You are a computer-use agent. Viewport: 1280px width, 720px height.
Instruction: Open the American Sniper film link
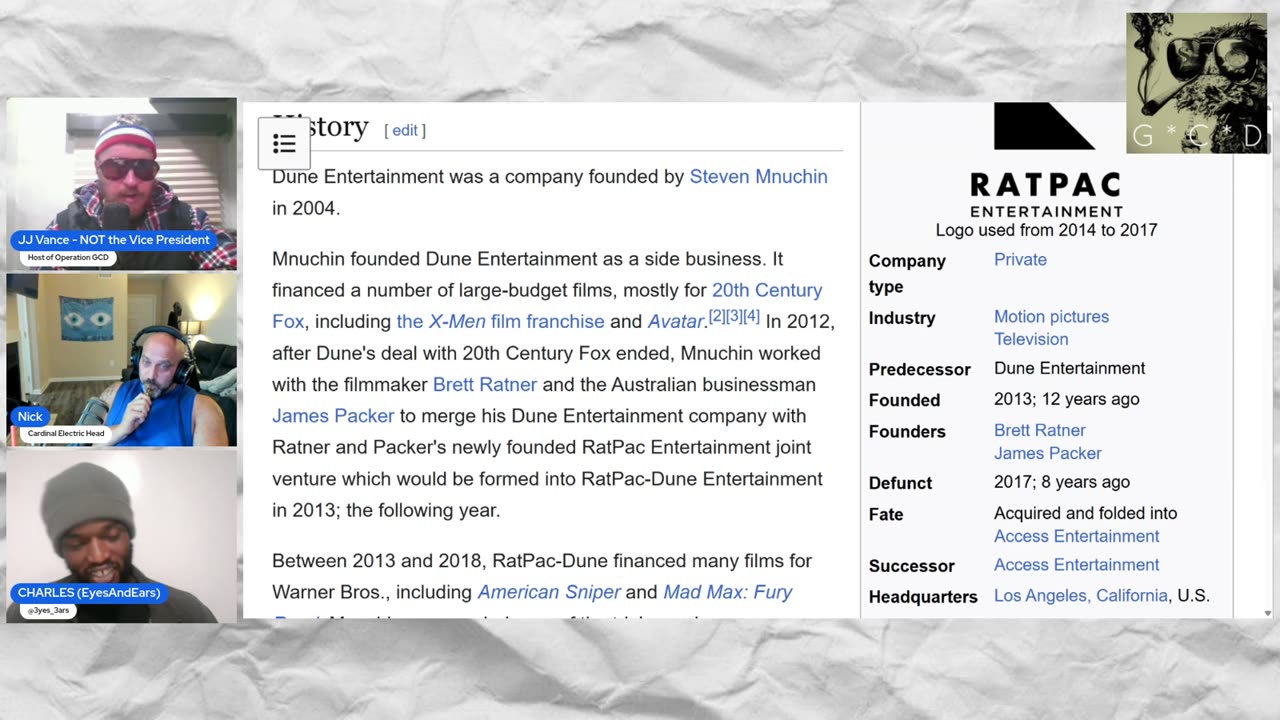pos(549,592)
